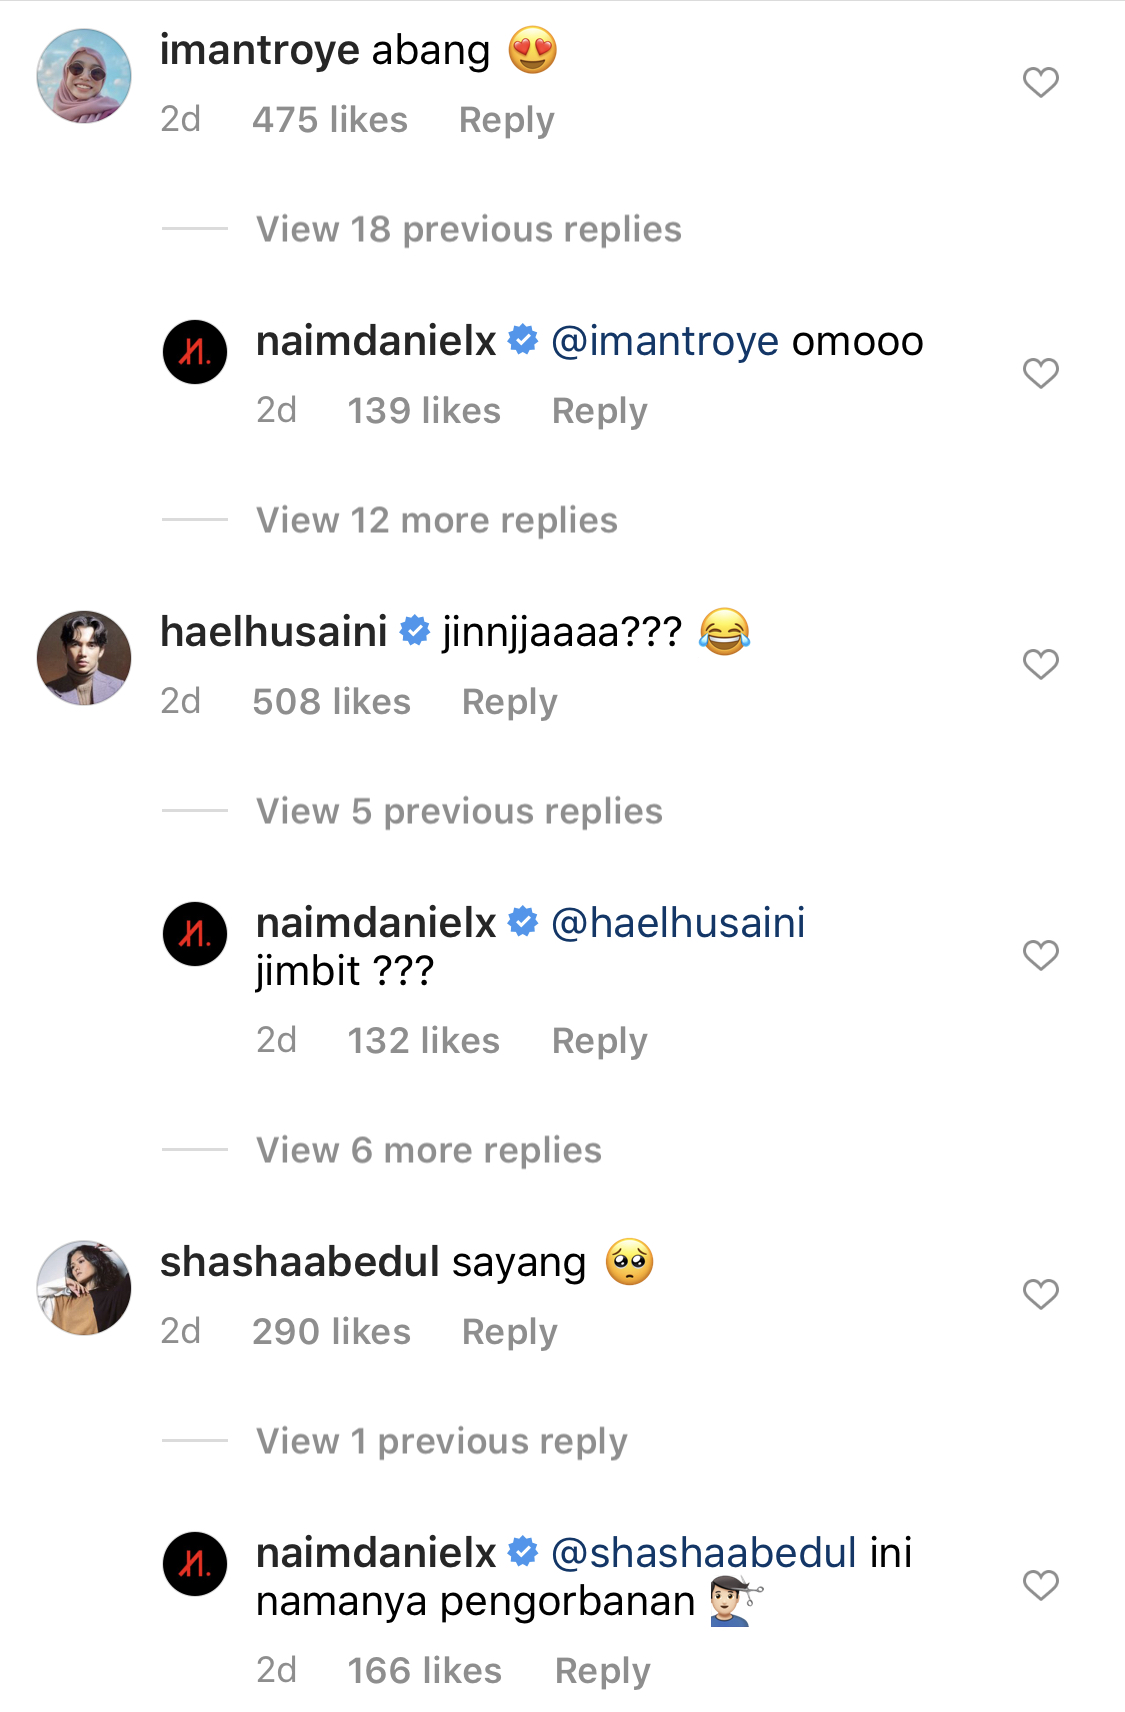The image size is (1125, 1712).
Task: Reply to imantroye's comment
Action: 506,120
